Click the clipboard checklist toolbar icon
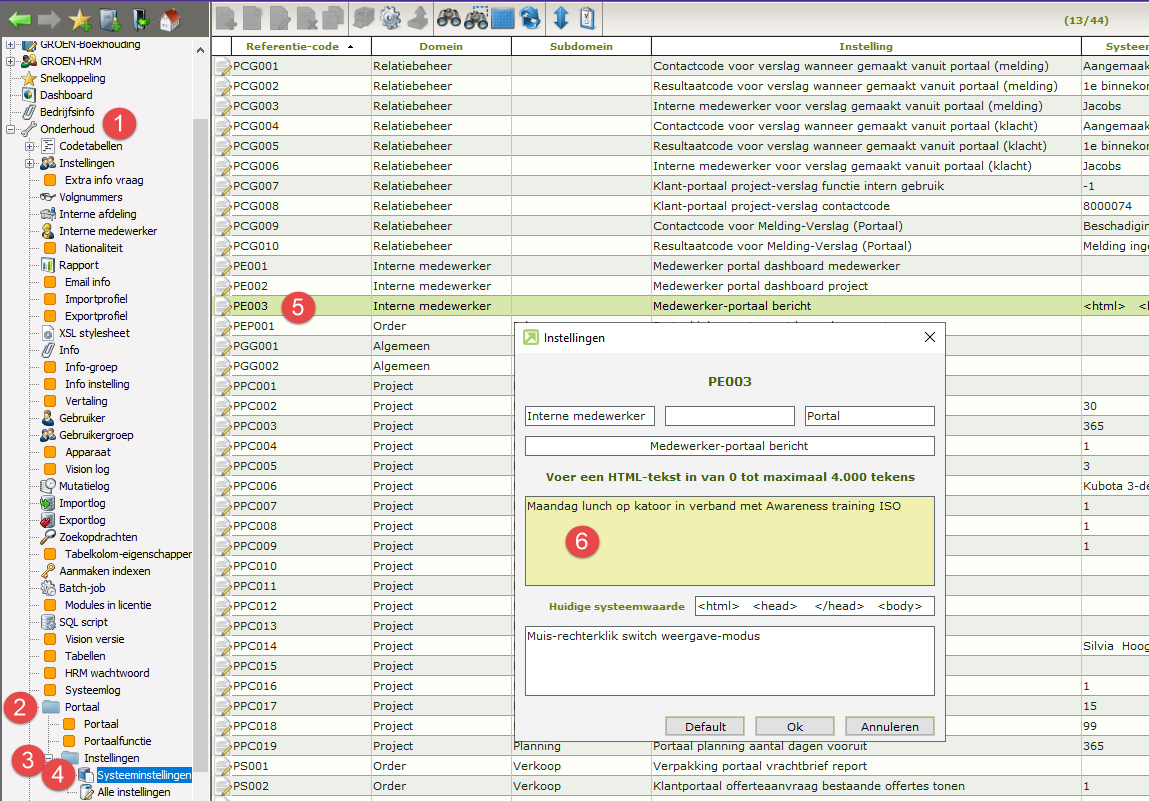 [588, 17]
